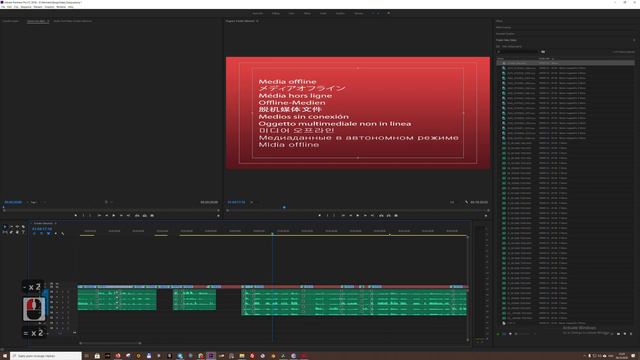Step back one frame in Program monitor
This screenshot has height=360, width=640.
350,216
